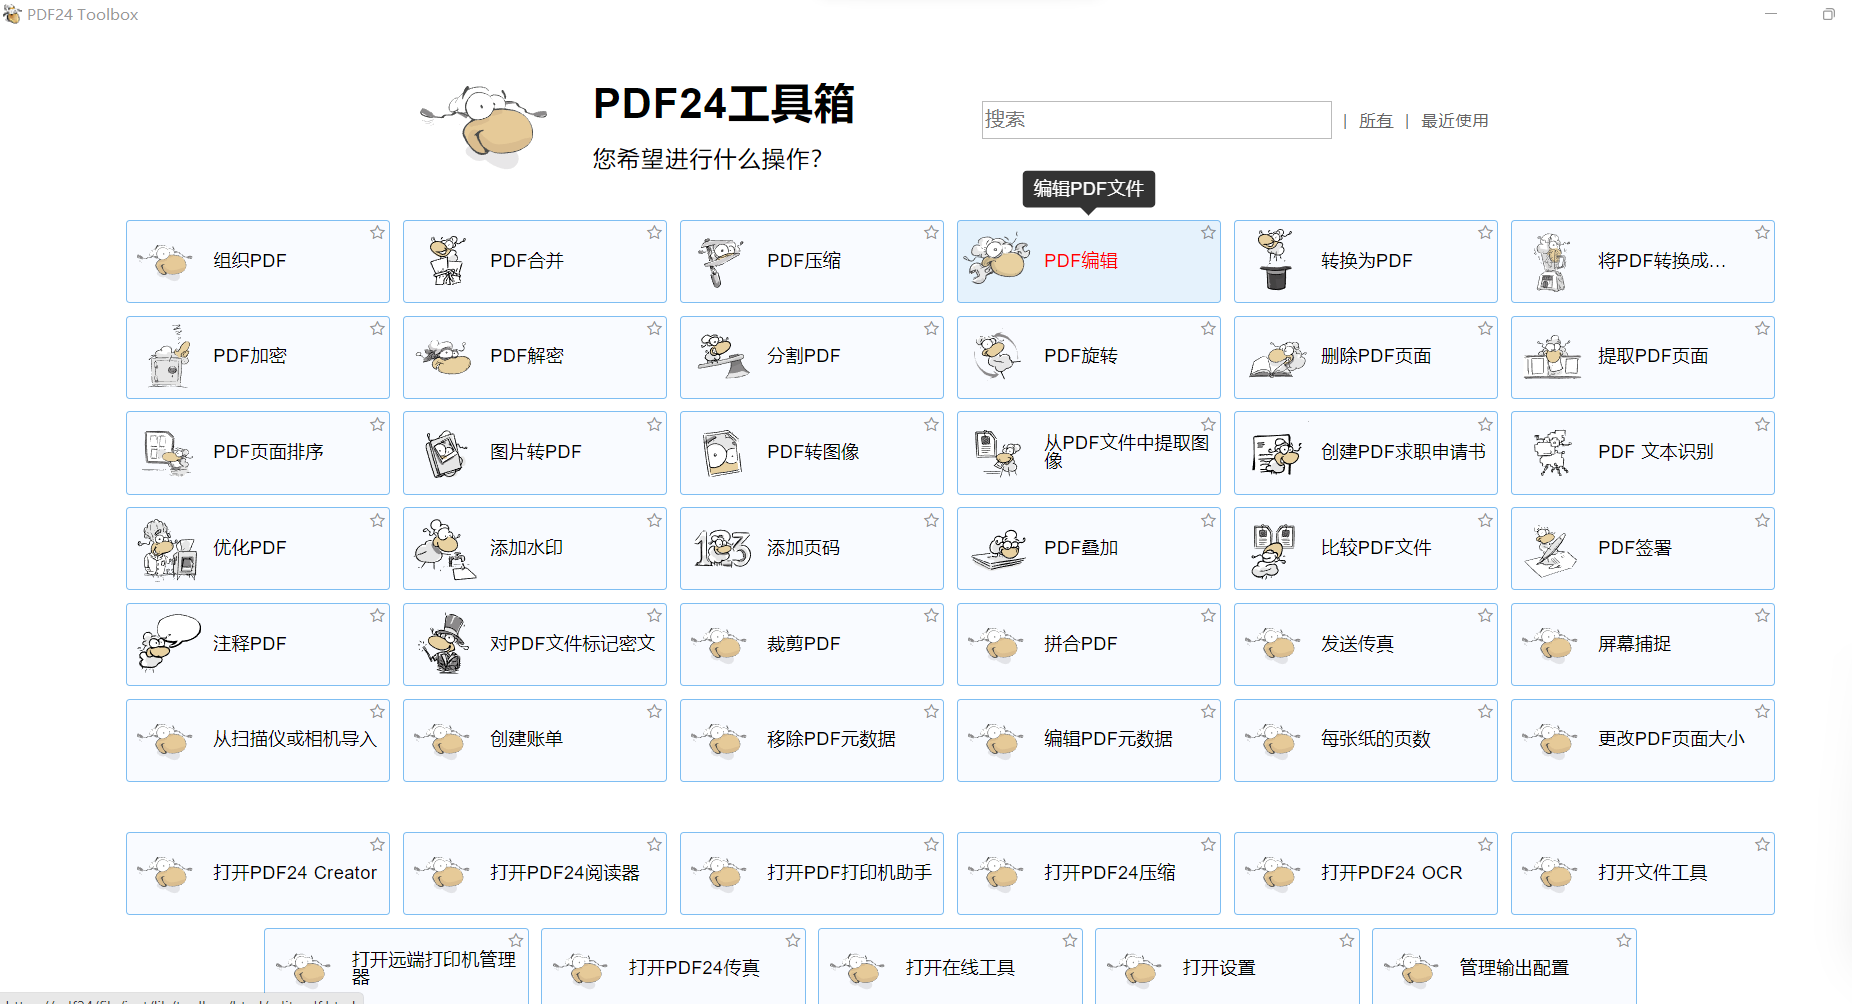Select the PDF解密 bandit icon

[x=444, y=357]
